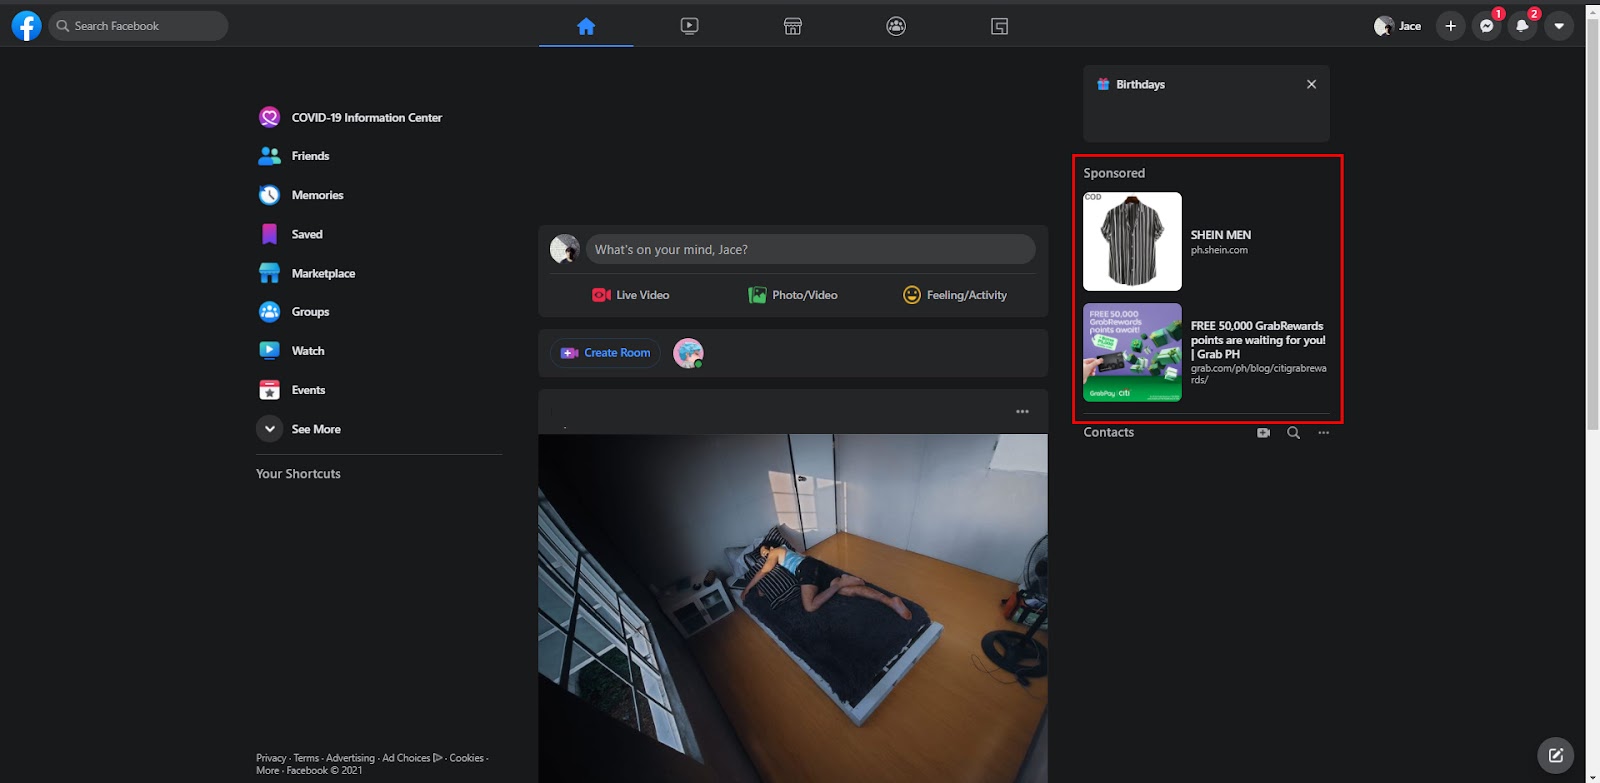Open the Account dropdown arrow

pos(1559,26)
